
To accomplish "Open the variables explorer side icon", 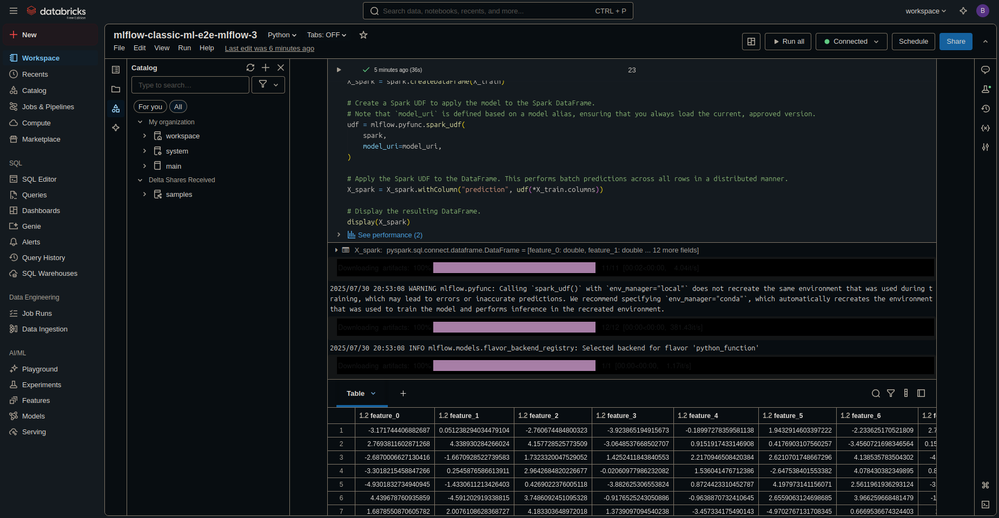I will click(x=985, y=127).
